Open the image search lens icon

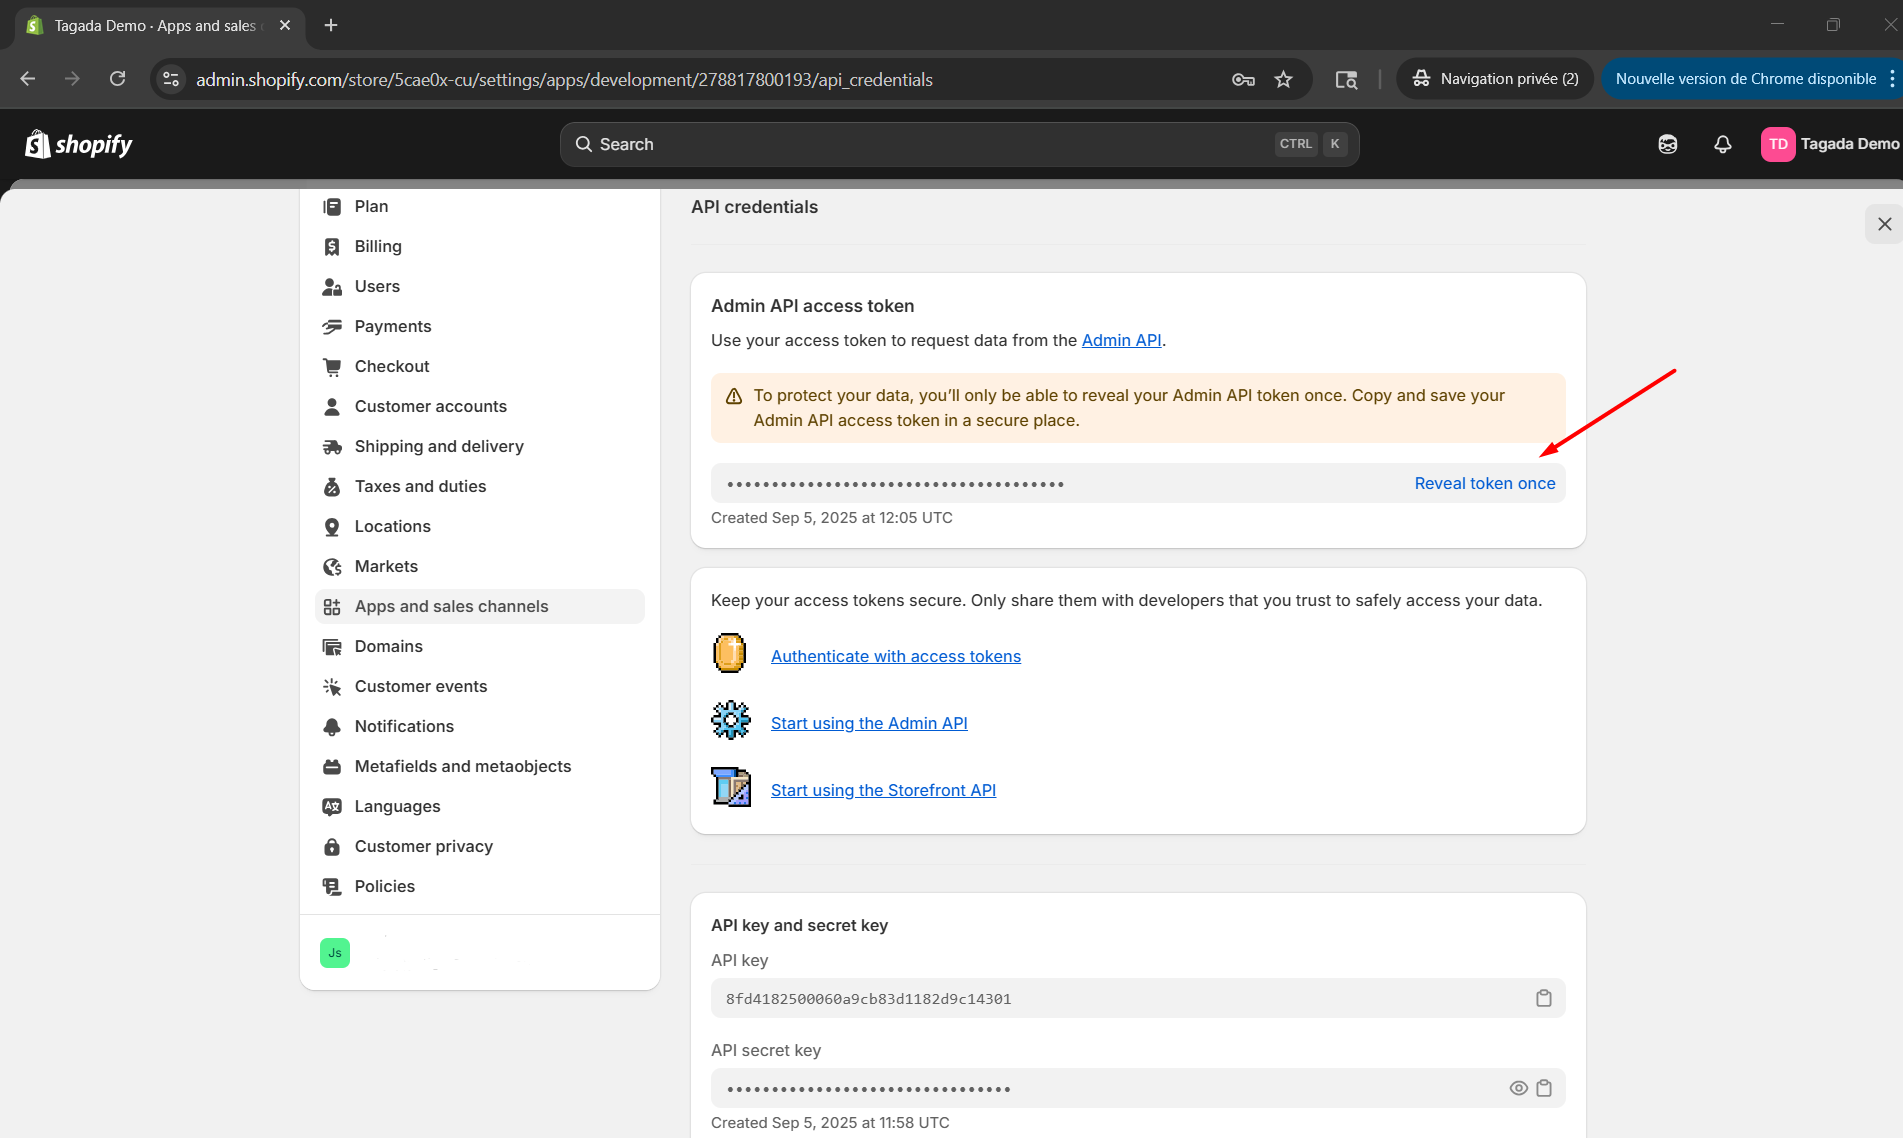(1347, 79)
